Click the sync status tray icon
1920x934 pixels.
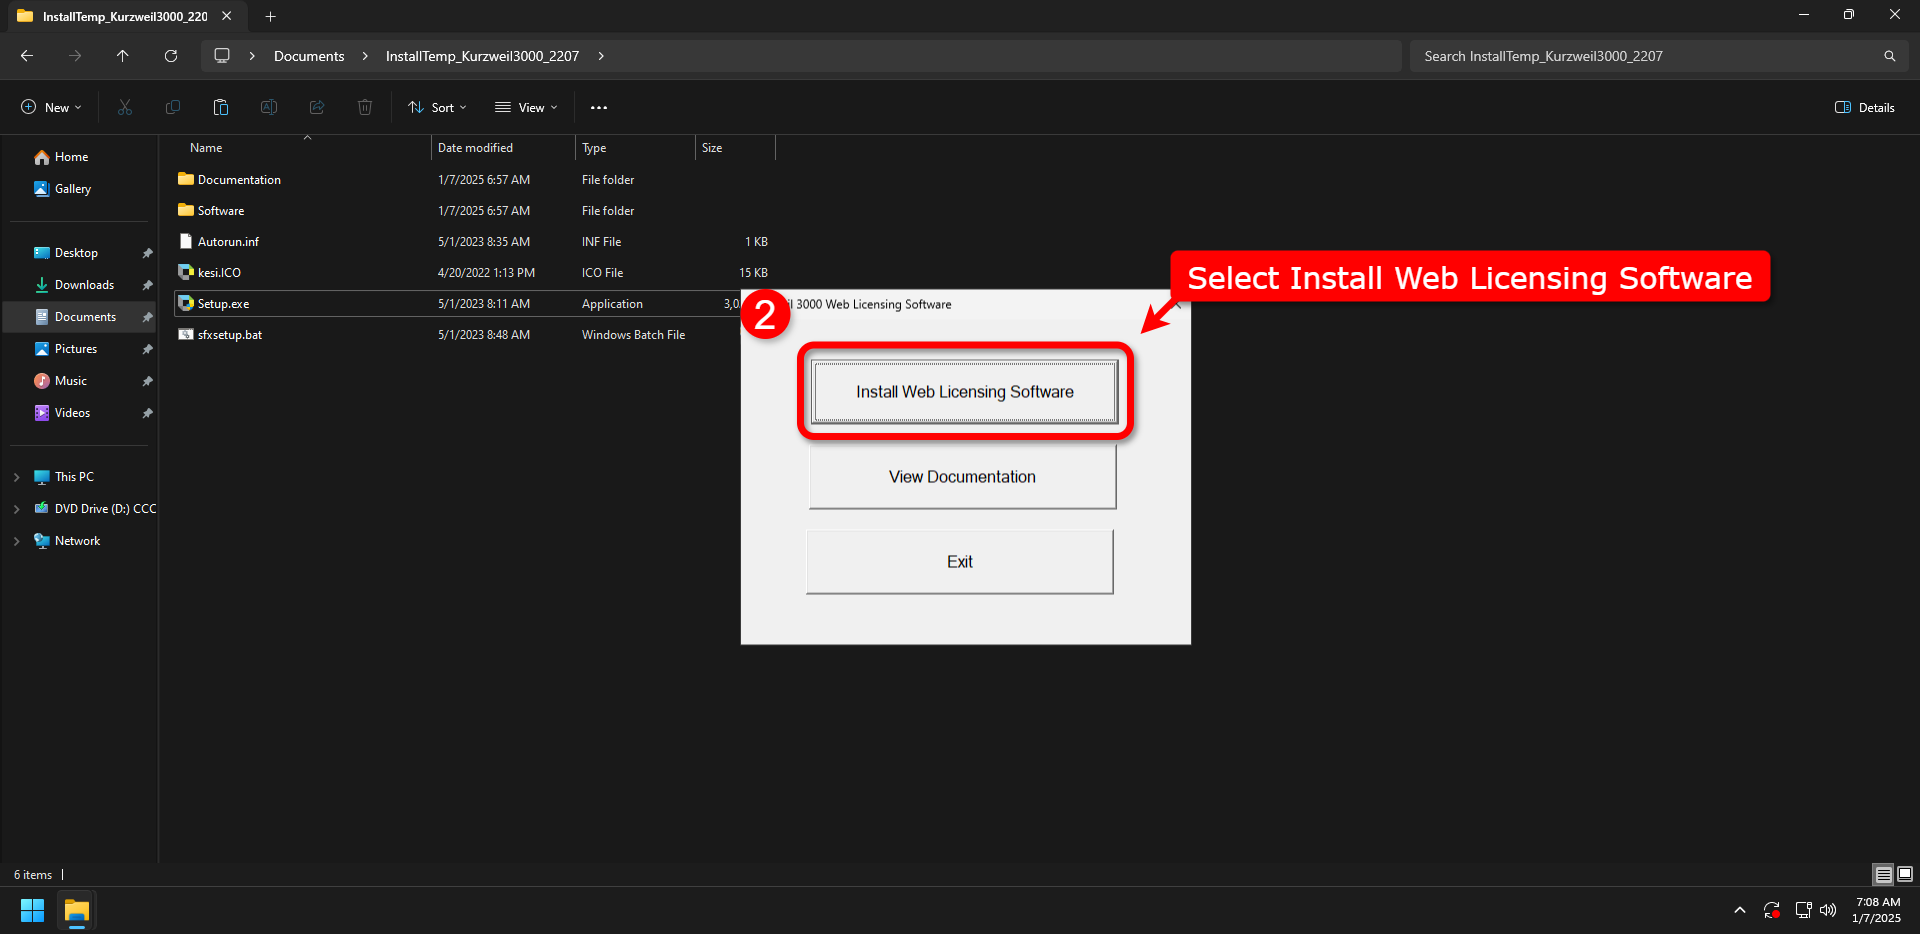1771,910
